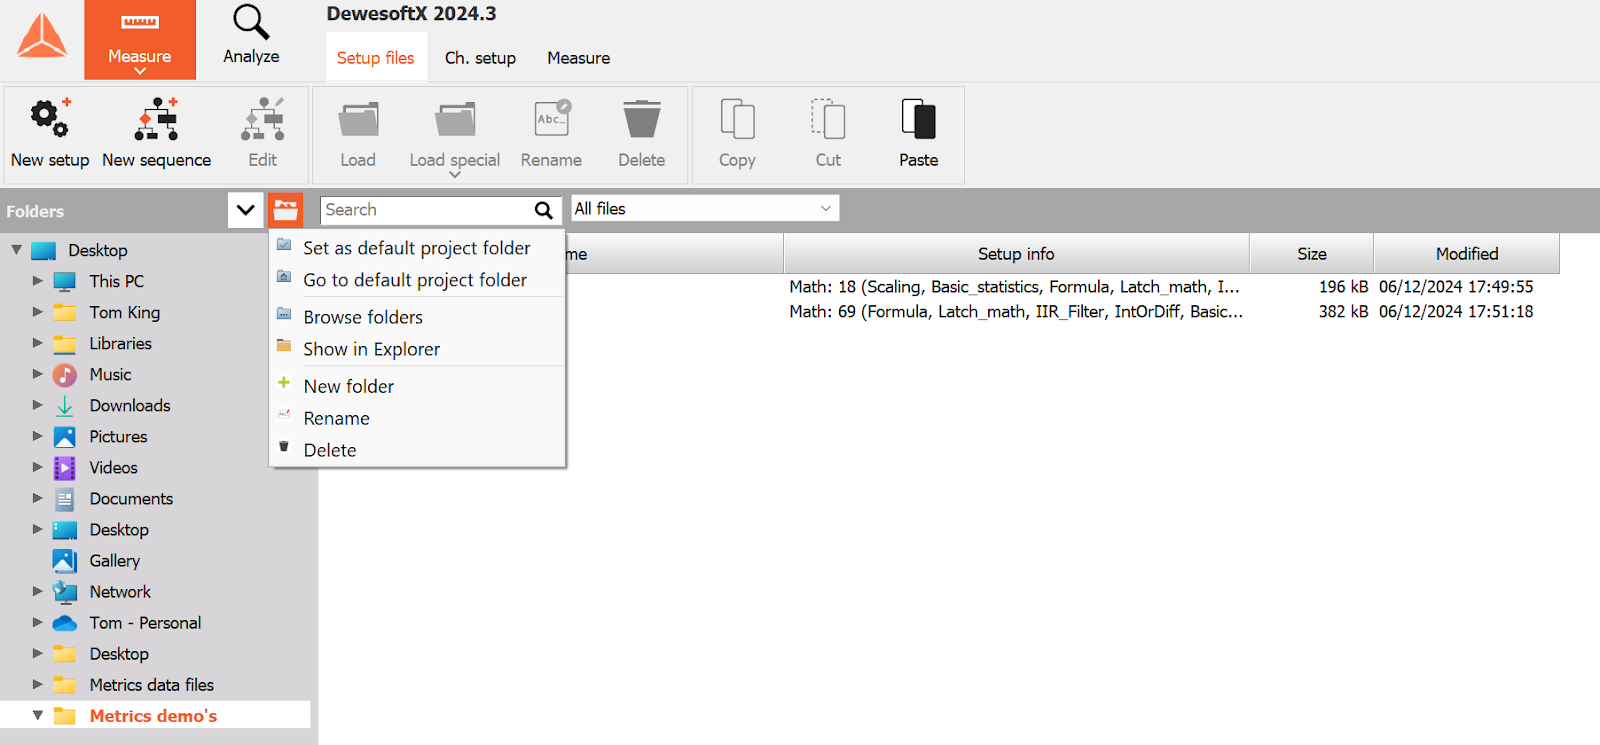The width and height of the screenshot is (1600, 745).
Task: Select the Metrics data files folder
Action: [x=151, y=685]
